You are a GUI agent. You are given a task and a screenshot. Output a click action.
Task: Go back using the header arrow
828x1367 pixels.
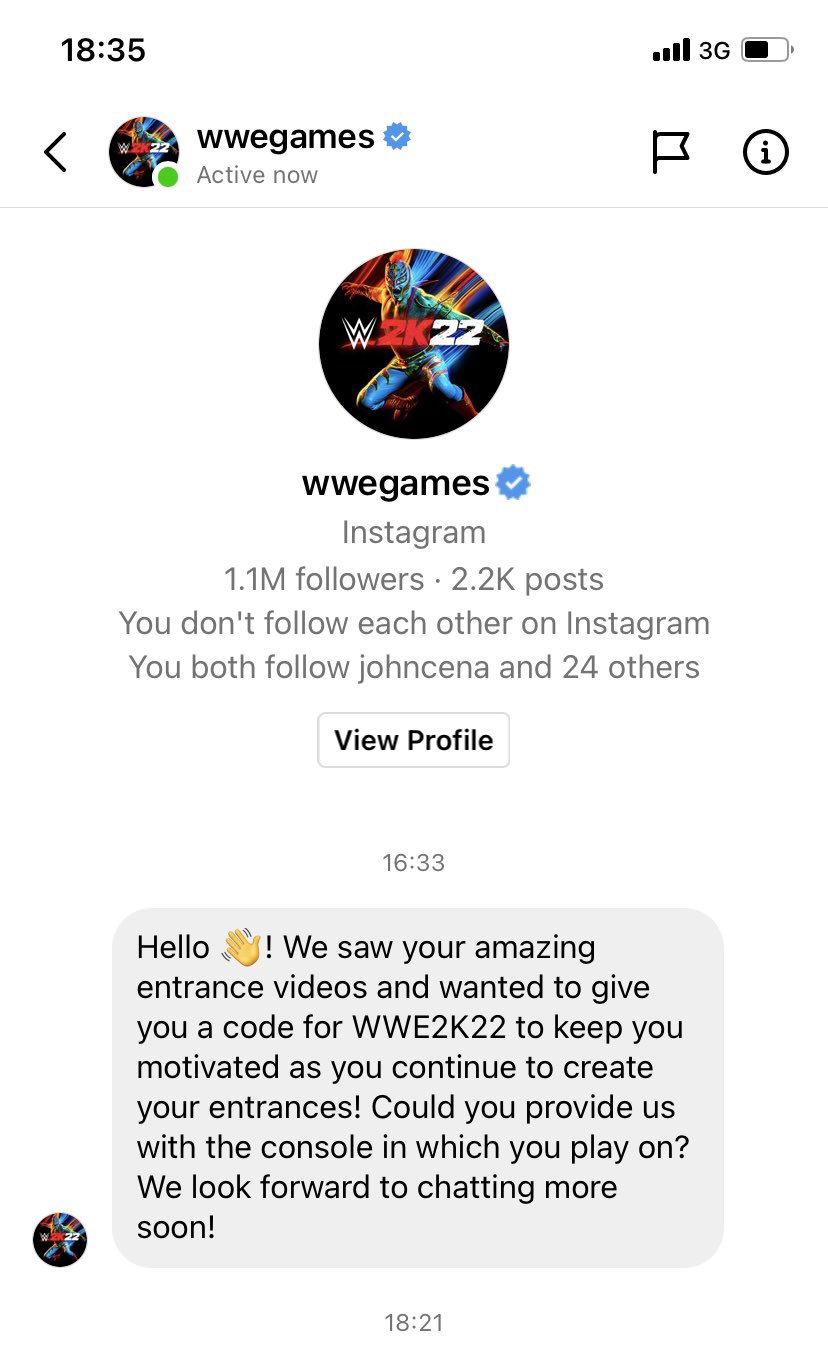pyautogui.click(x=56, y=152)
